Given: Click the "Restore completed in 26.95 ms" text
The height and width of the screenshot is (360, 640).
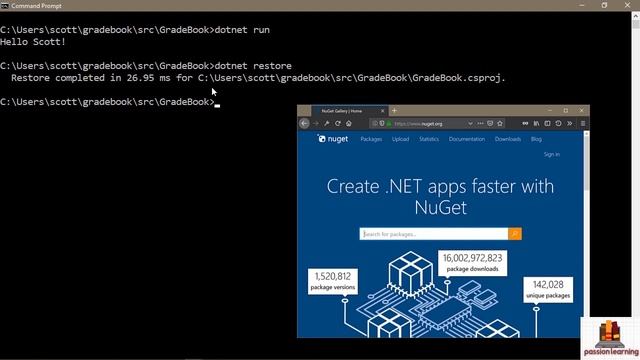Looking at the screenshot, I should tap(91, 78).
